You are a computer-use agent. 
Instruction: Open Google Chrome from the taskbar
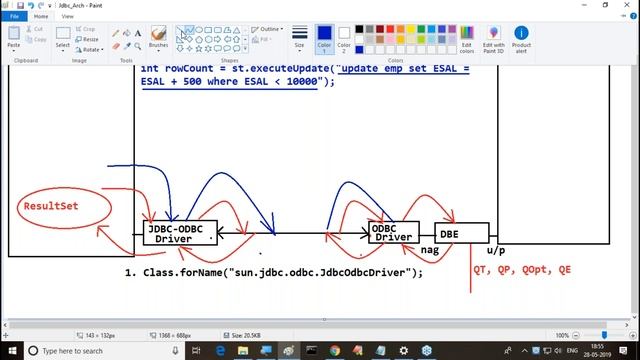point(335,351)
